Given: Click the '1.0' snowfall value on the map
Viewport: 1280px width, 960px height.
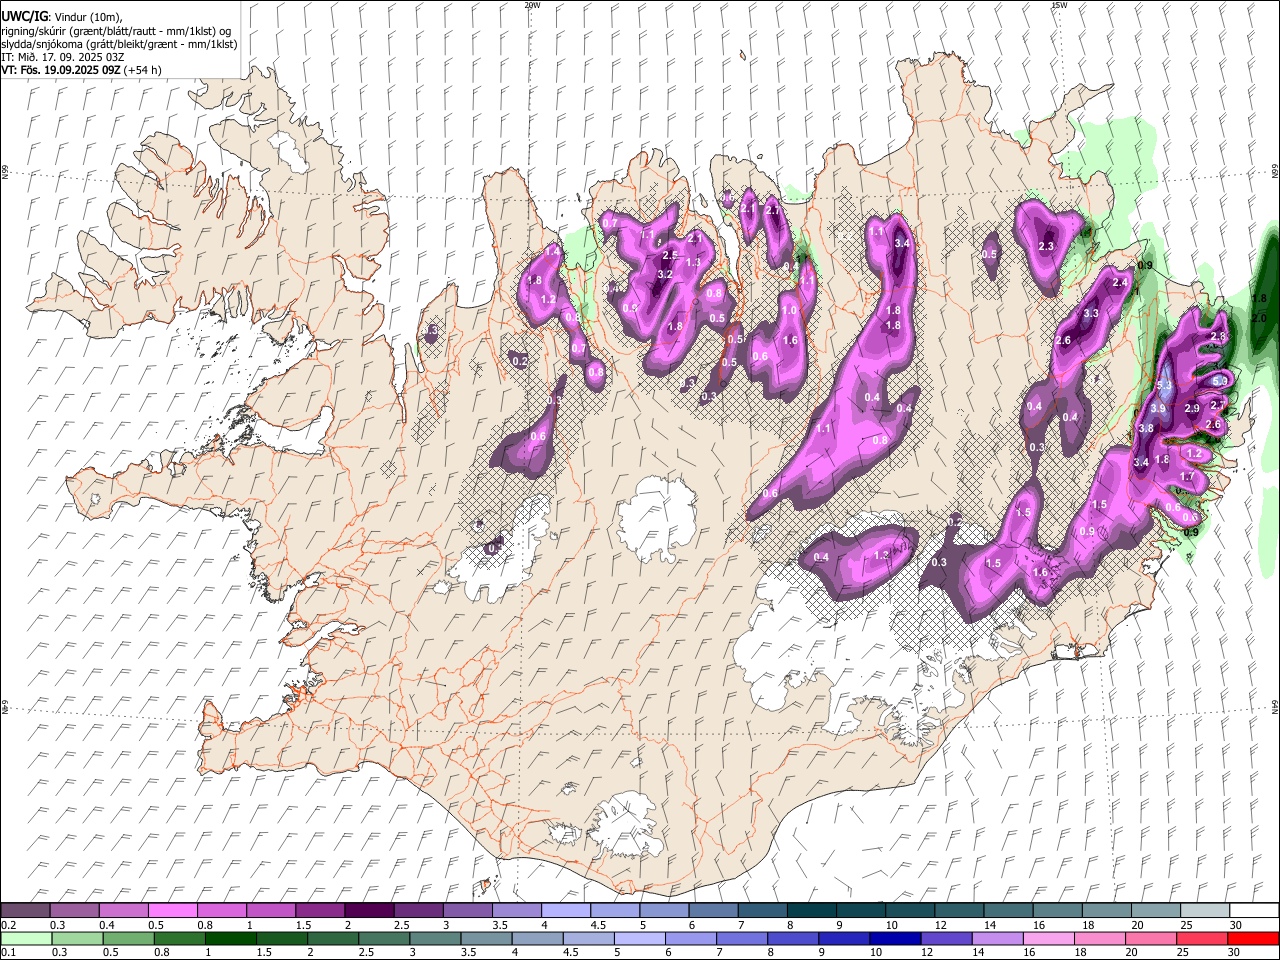Looking at the screenshot, I should coord(788,311).
